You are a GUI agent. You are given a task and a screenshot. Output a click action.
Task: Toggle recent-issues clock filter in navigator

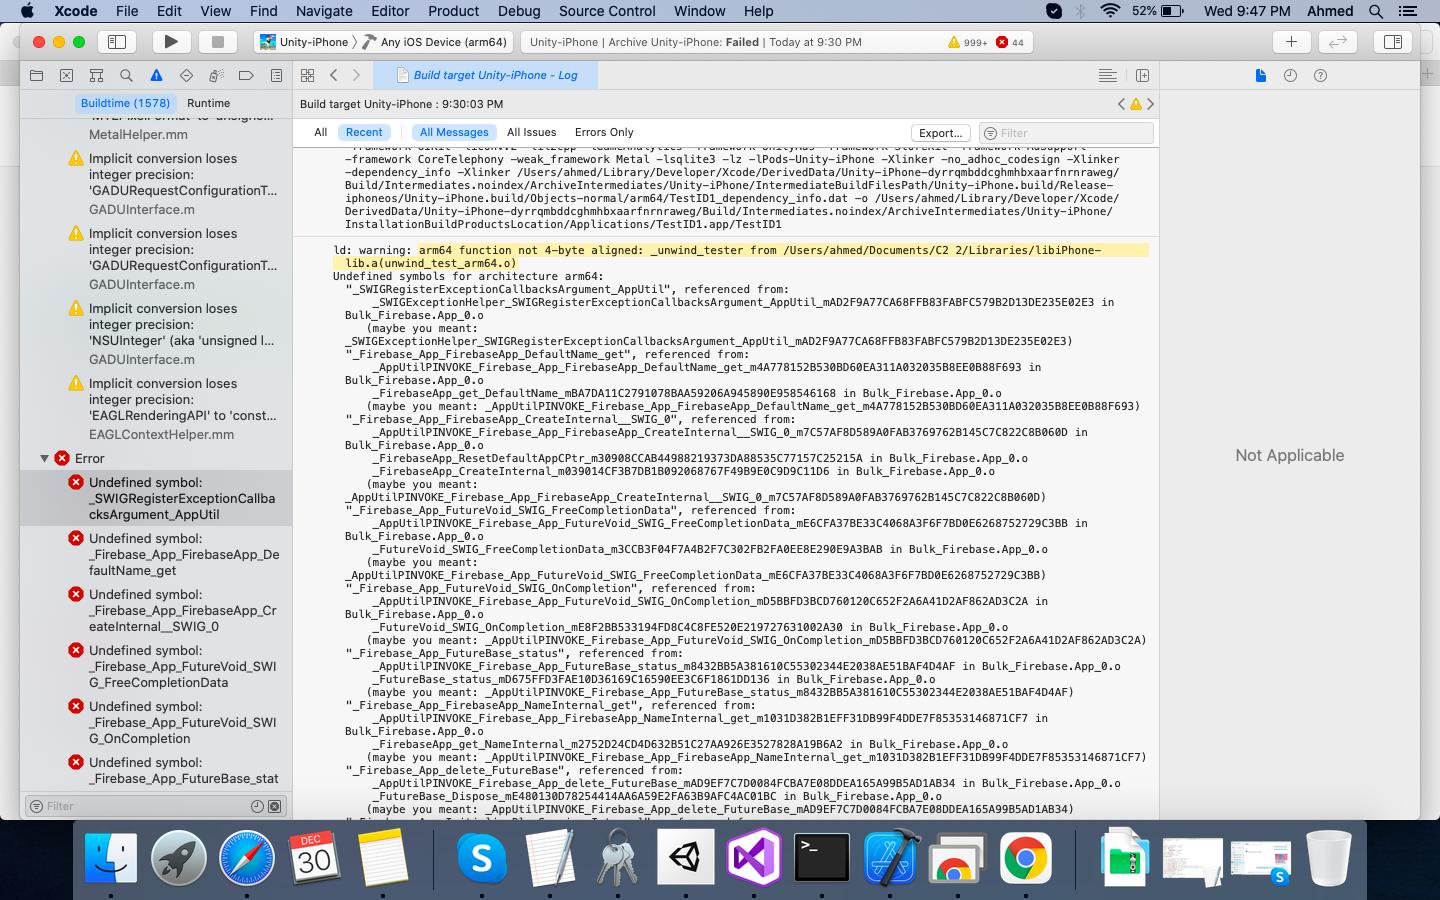point(257,806)
